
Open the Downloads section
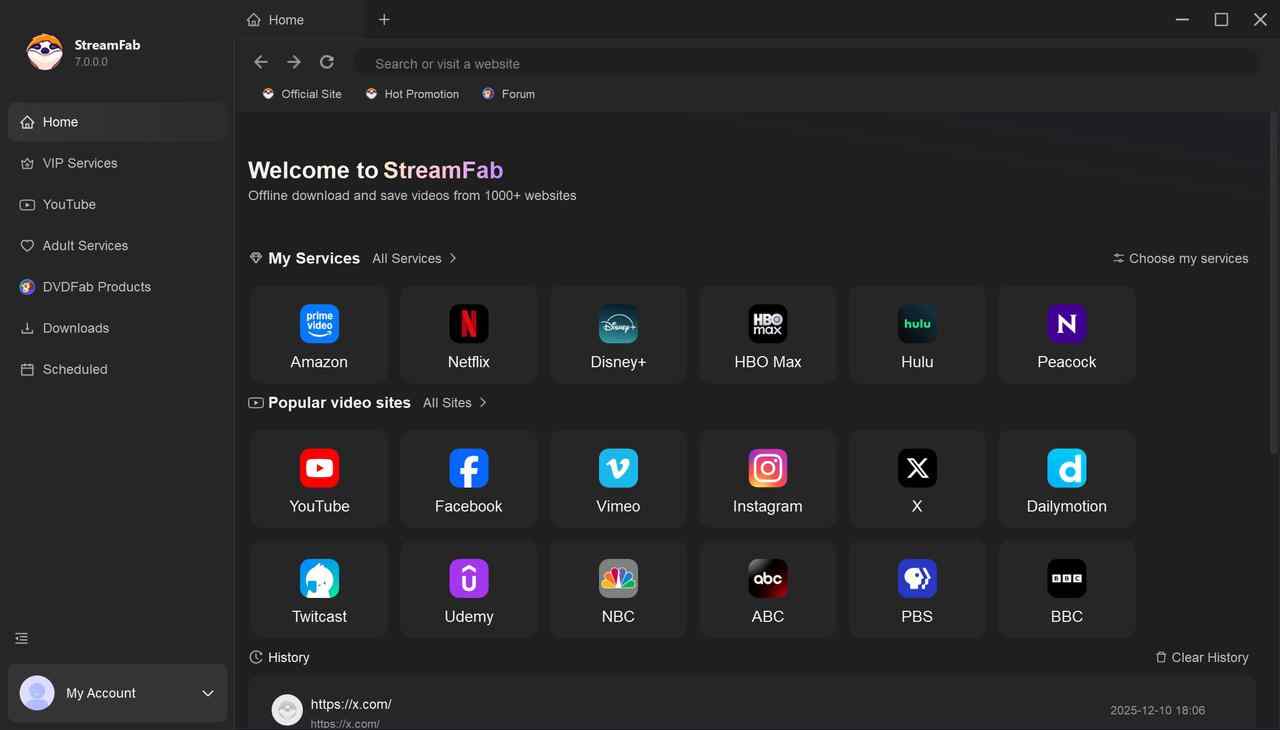coord(75,328)
